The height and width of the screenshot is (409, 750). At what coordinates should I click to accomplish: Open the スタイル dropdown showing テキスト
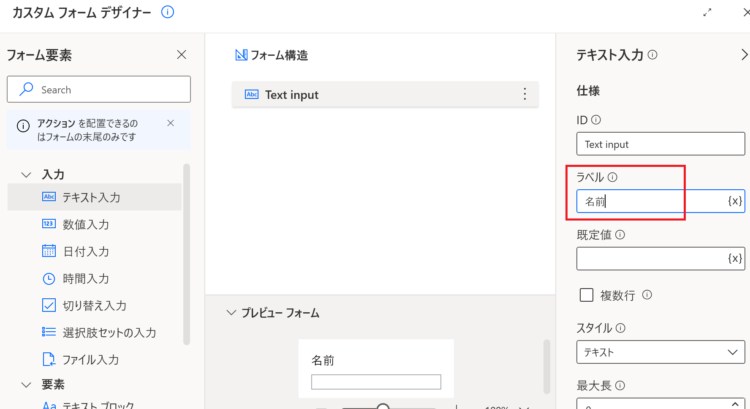click(661, 352)
